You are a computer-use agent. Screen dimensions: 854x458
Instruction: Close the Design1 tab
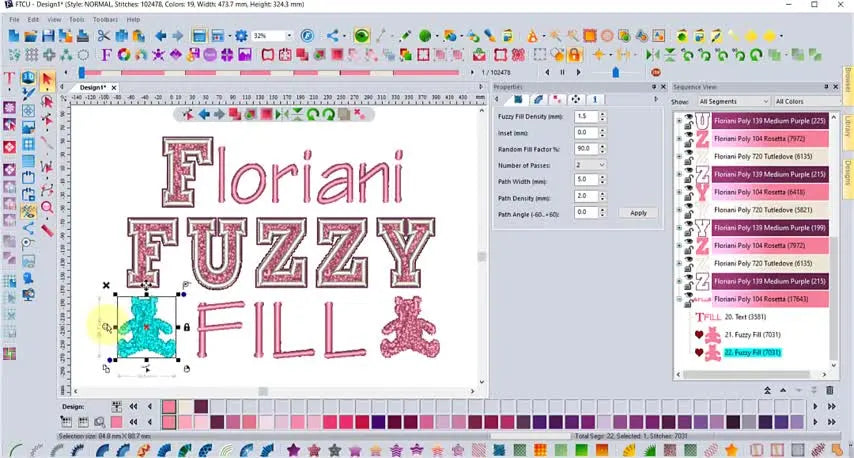[114, 88]
